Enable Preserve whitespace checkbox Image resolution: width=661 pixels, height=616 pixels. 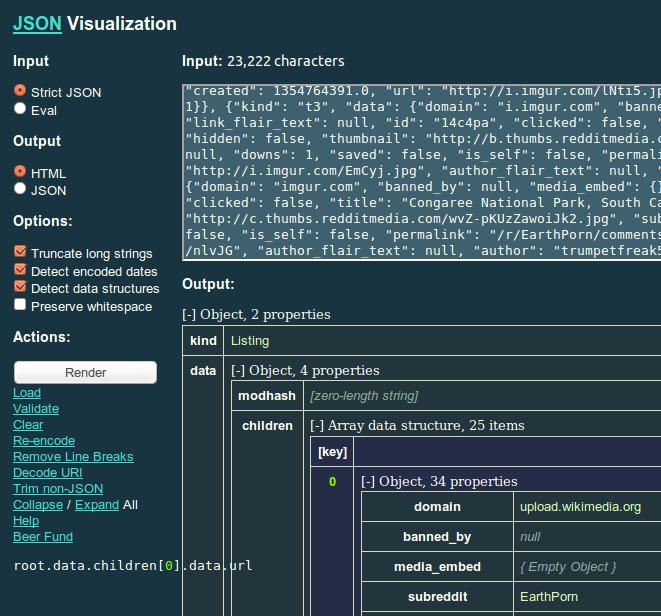[x=20, y=304]
